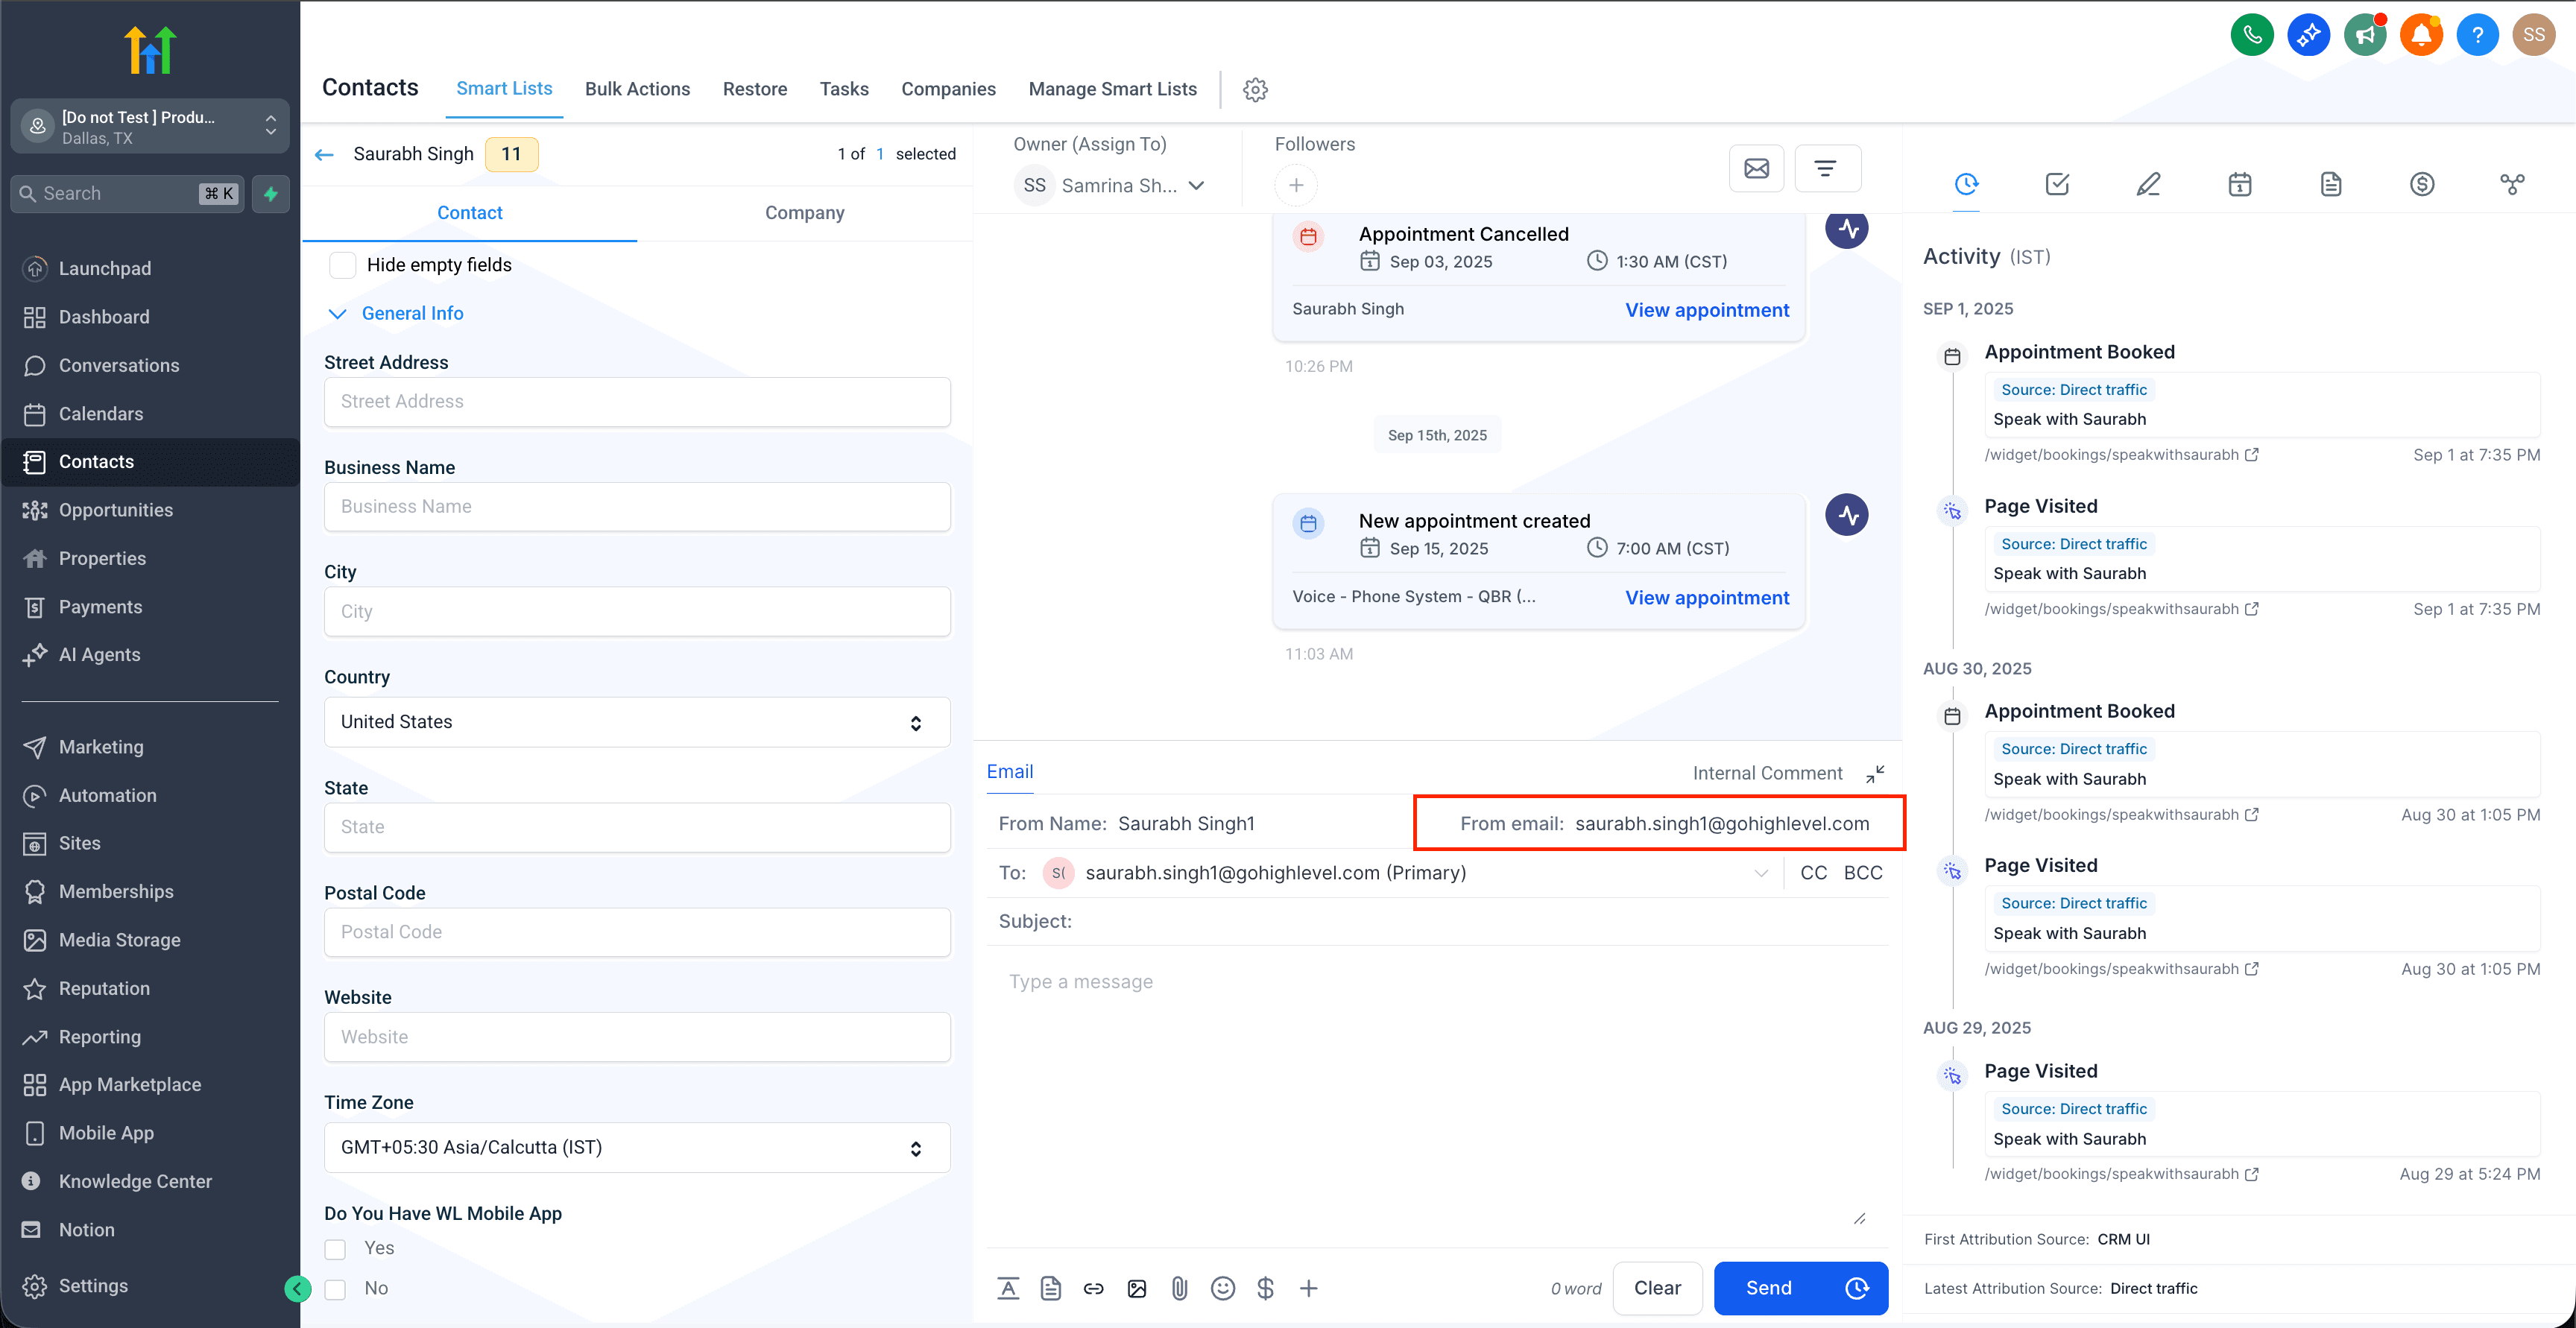Image resolution: width=2576 pixels, height=1328 pixels.
Task: Click the Clear button in email composer
Action: point(1657,1288)
